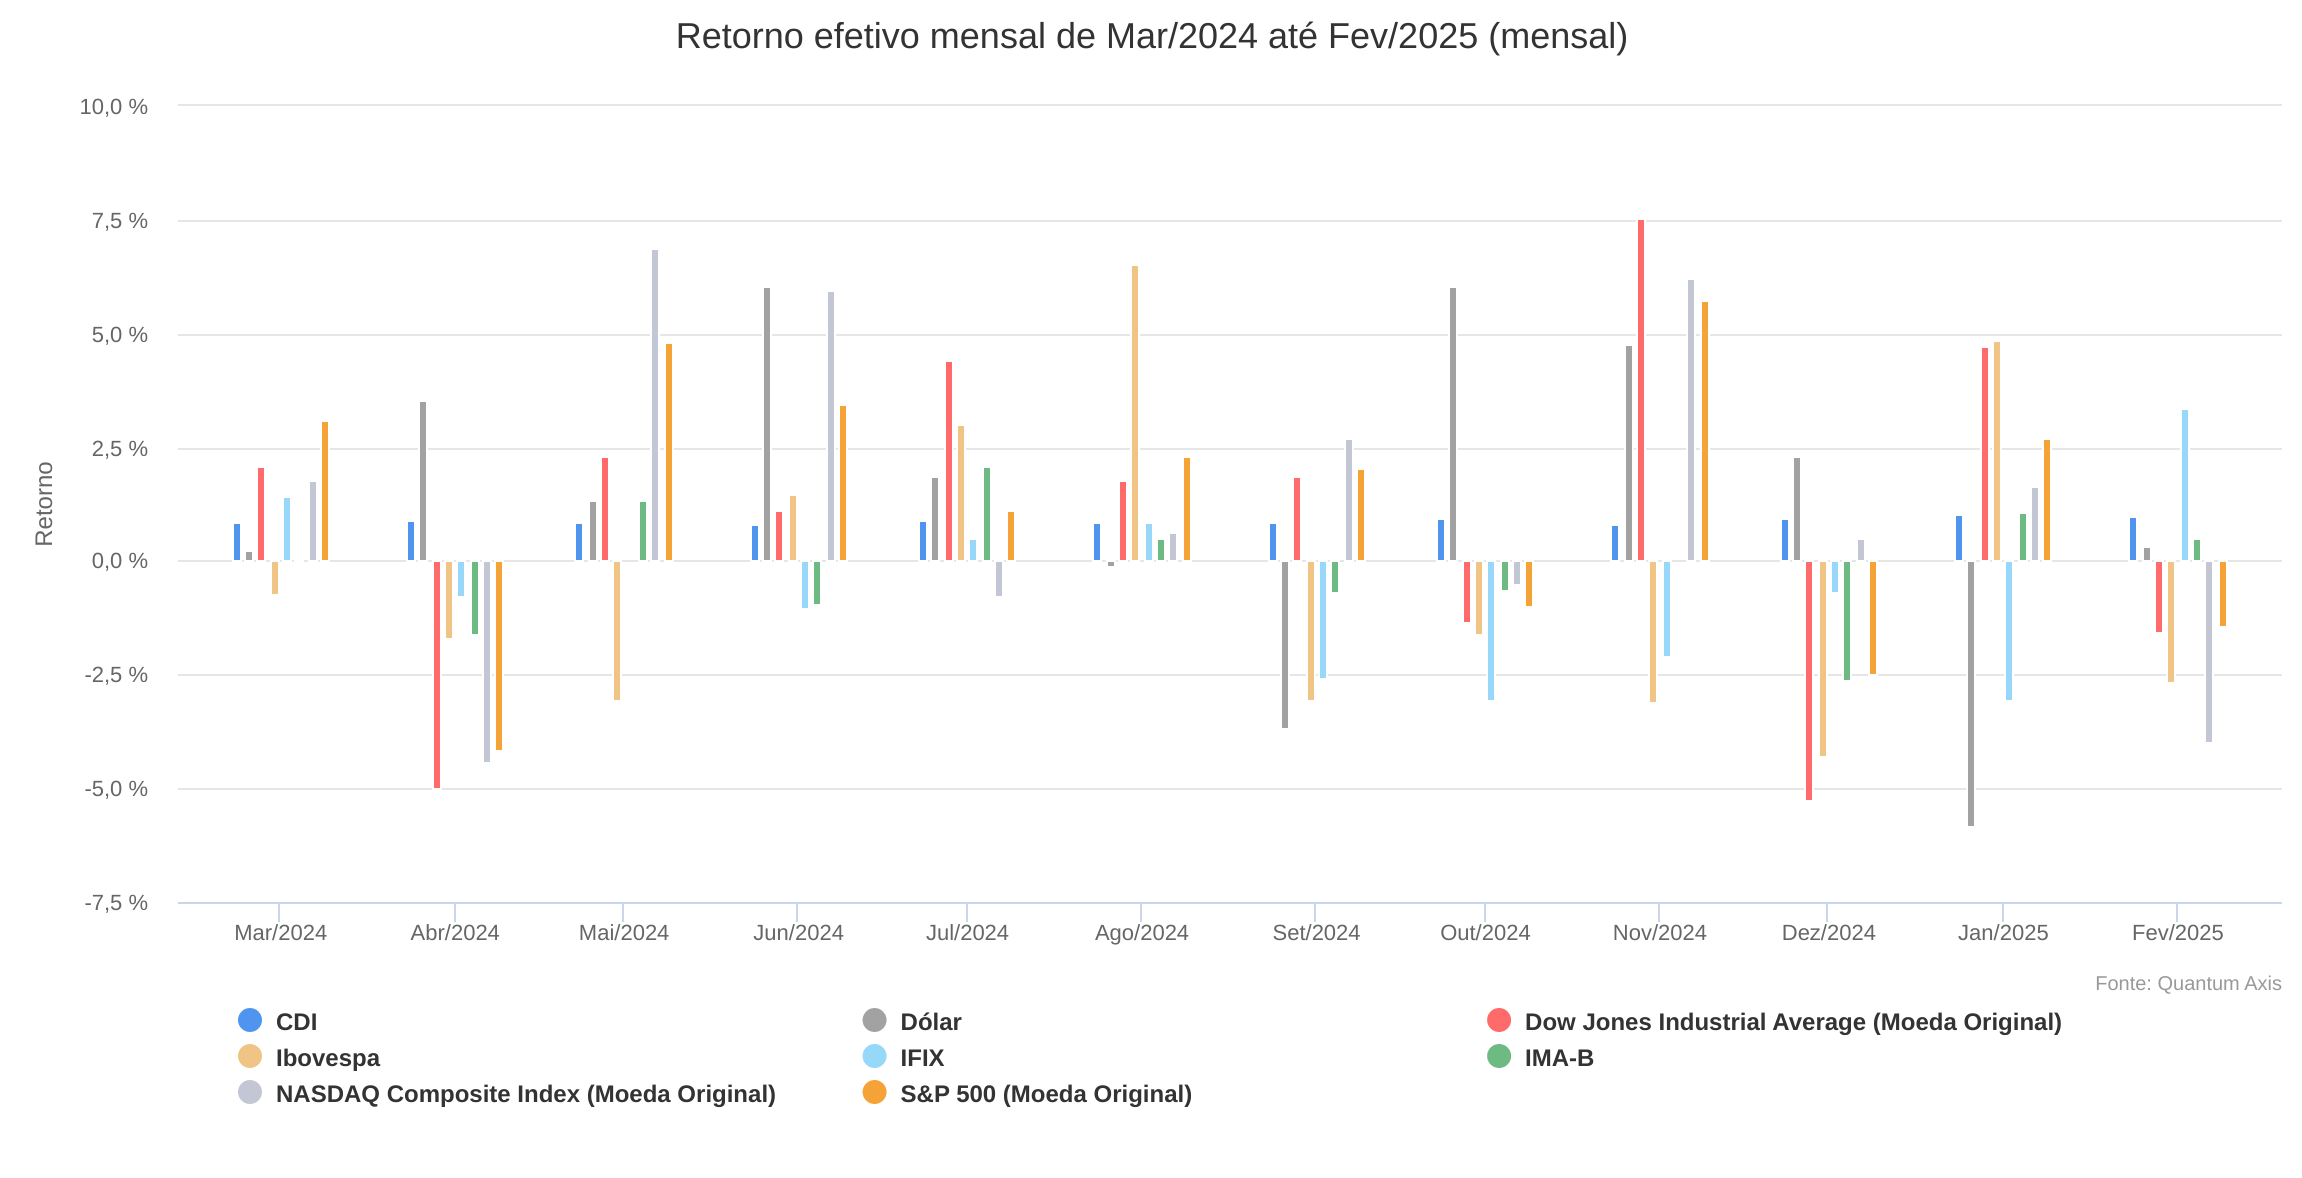Click the 7,5 % y-axis label

(120, 221)
